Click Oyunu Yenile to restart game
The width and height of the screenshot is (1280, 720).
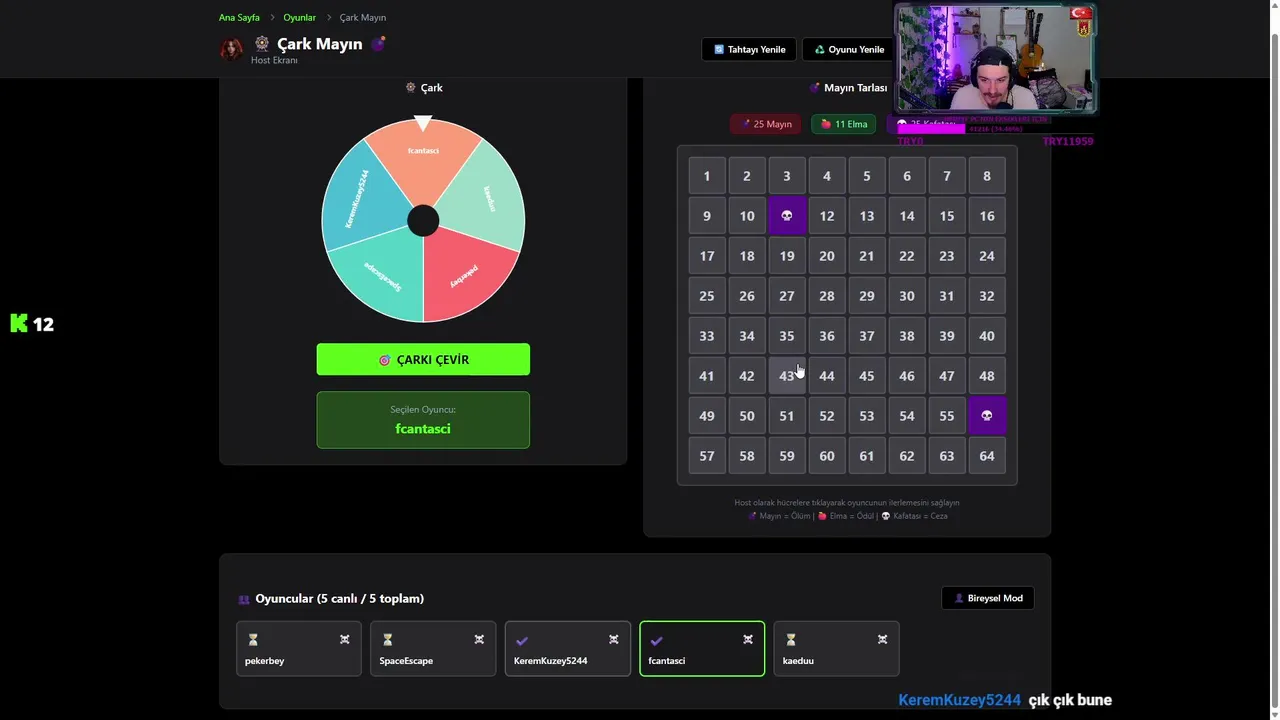[x=849, y=49]
